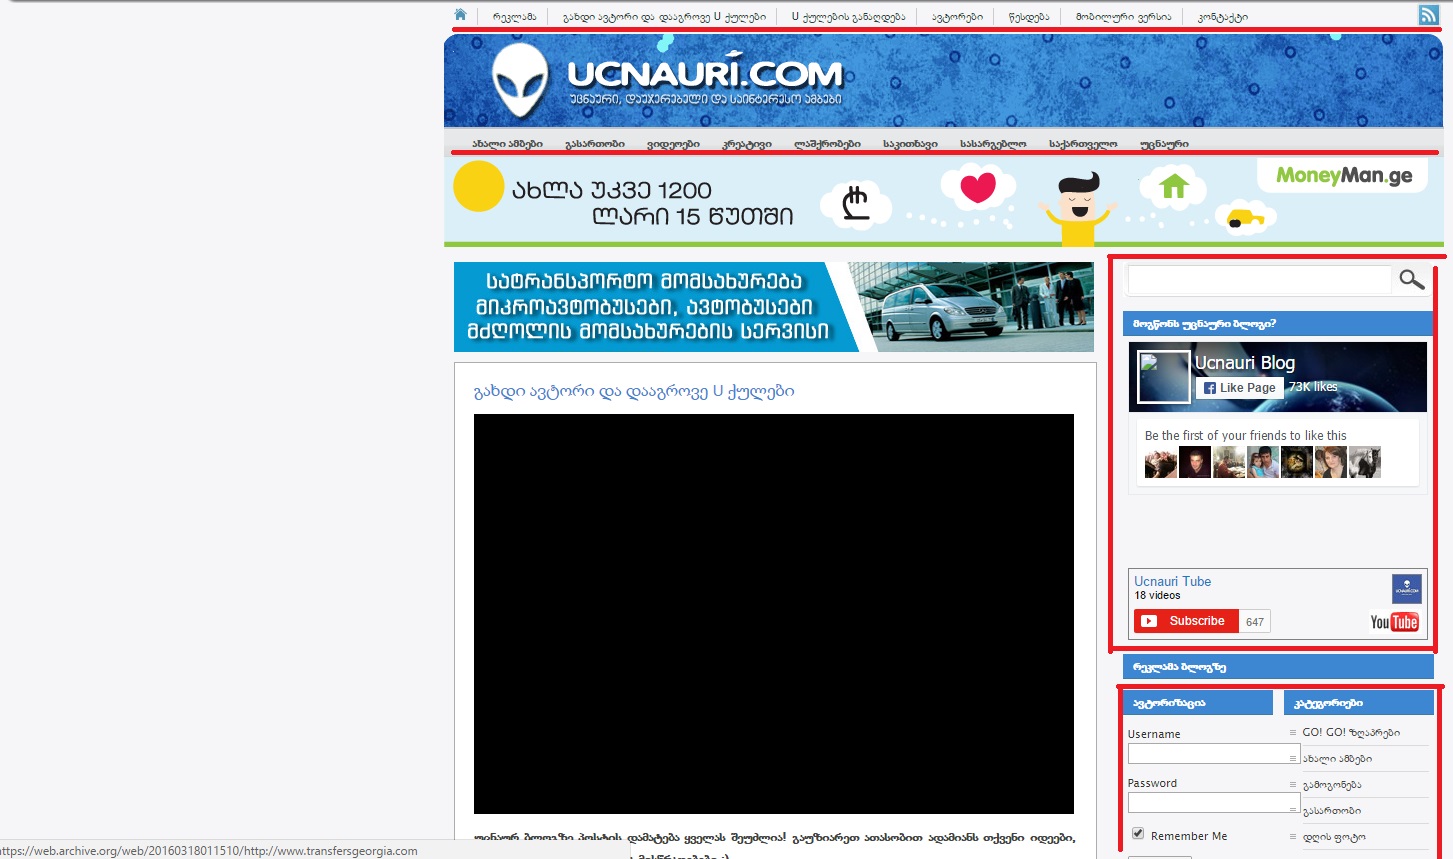Viewport: 1453px width, 859px height.
Task: Select the ახალი ამბები navigation tab
Action: 507,144
